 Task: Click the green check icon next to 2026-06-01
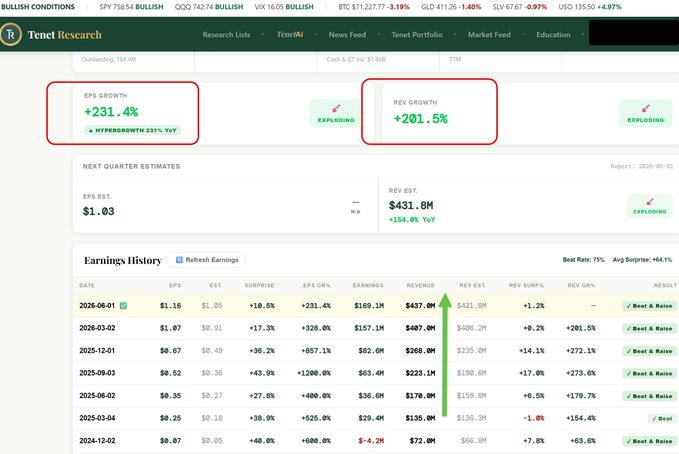tap(123, 306)
